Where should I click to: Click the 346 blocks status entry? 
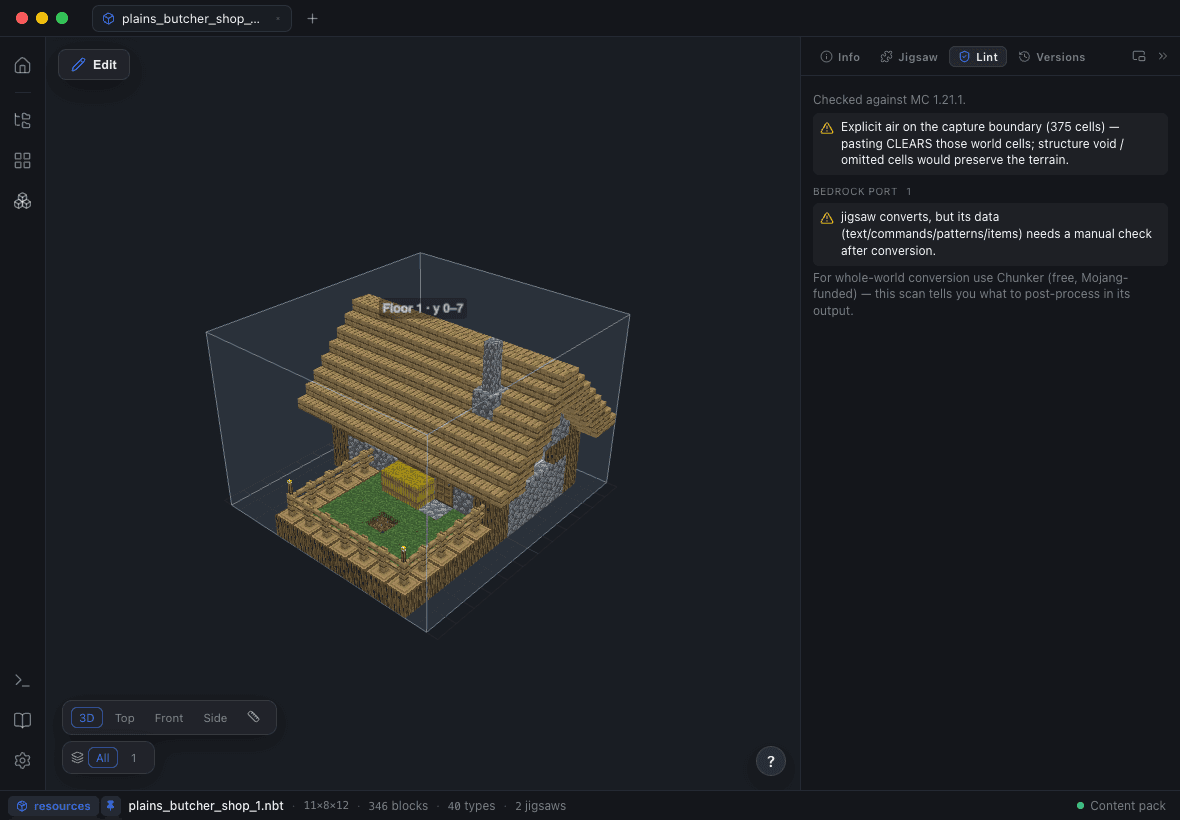(398, 806)
